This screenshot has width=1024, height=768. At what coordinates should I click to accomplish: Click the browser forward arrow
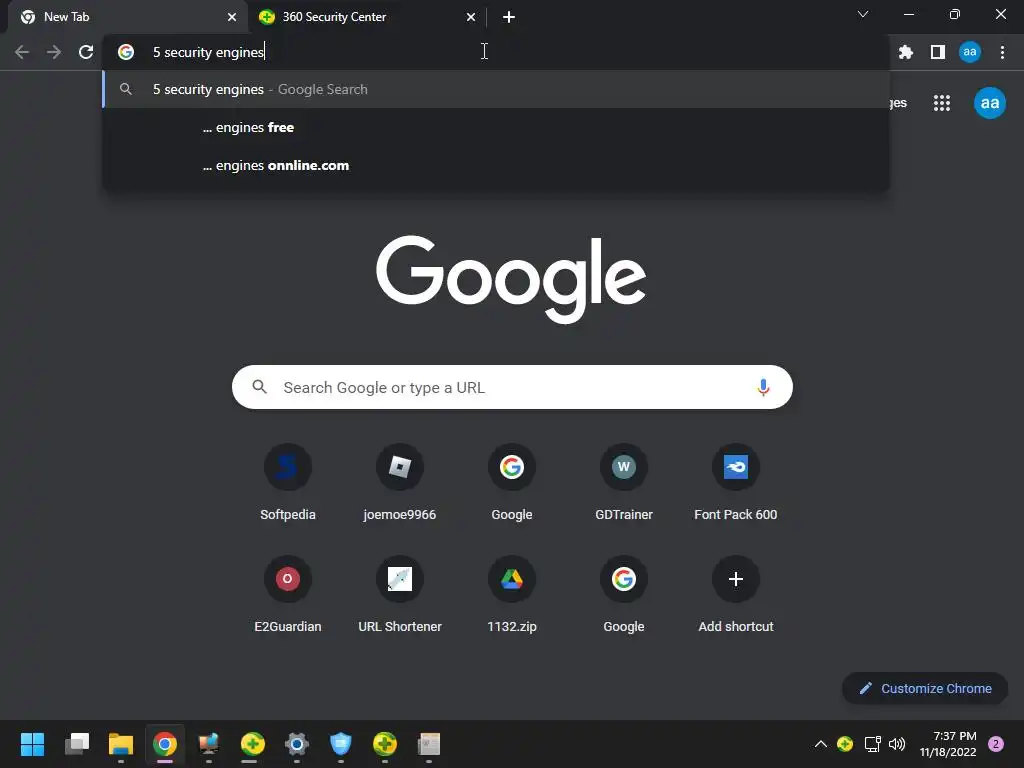coord(54,52)
